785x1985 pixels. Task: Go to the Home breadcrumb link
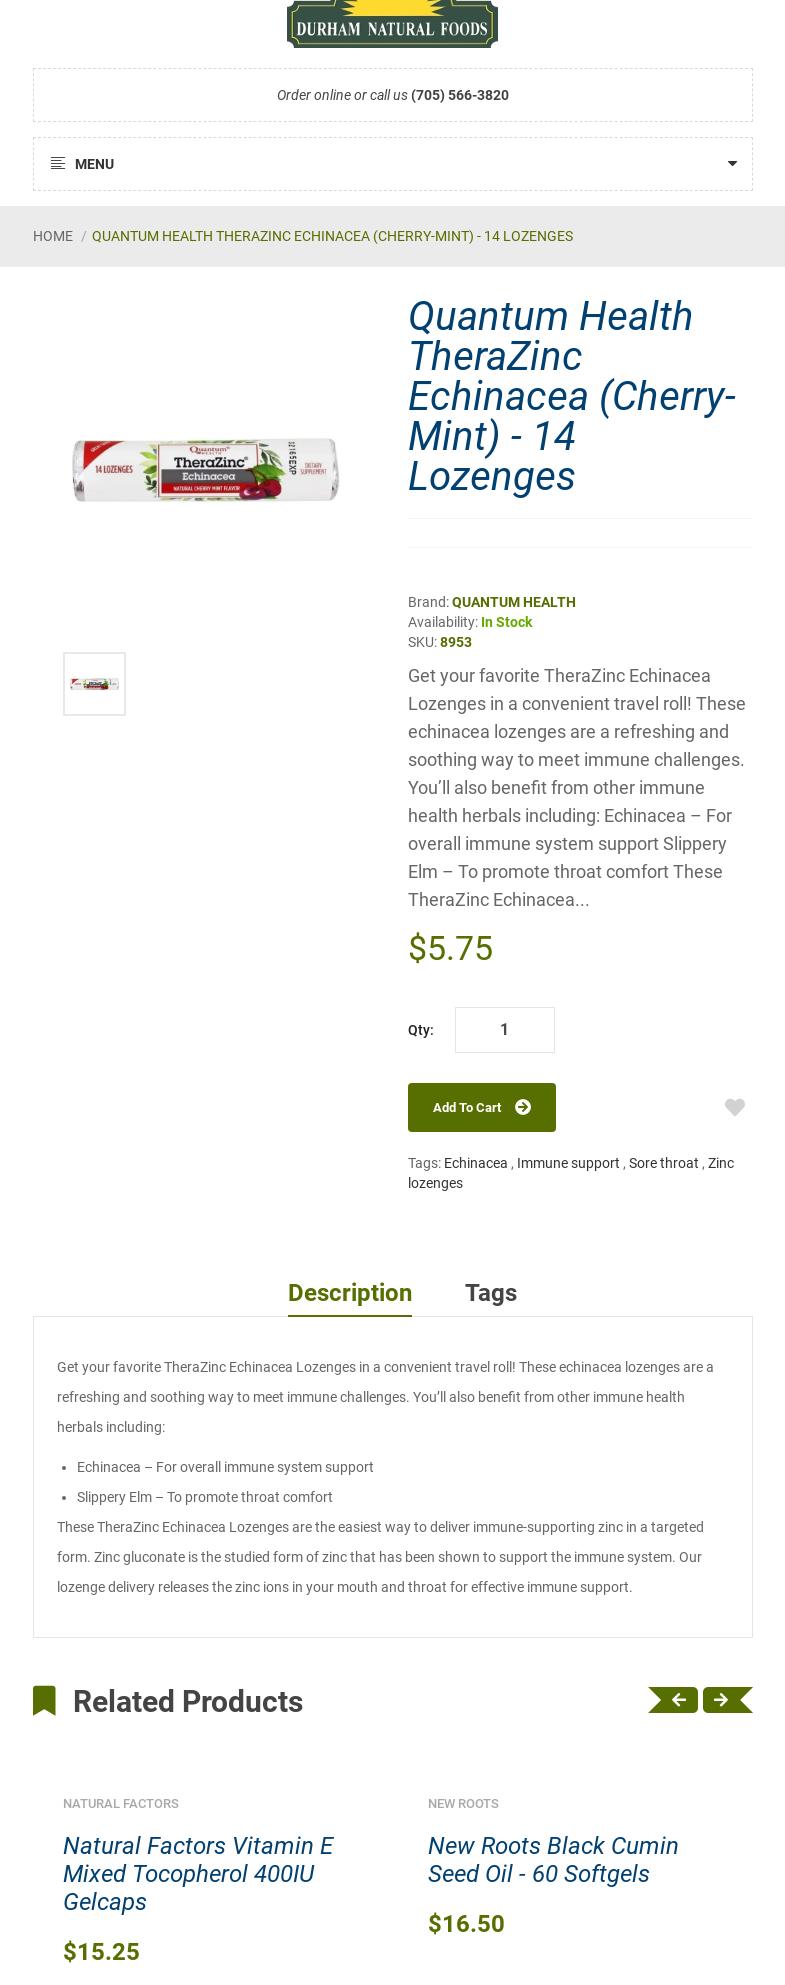(53, 236)
